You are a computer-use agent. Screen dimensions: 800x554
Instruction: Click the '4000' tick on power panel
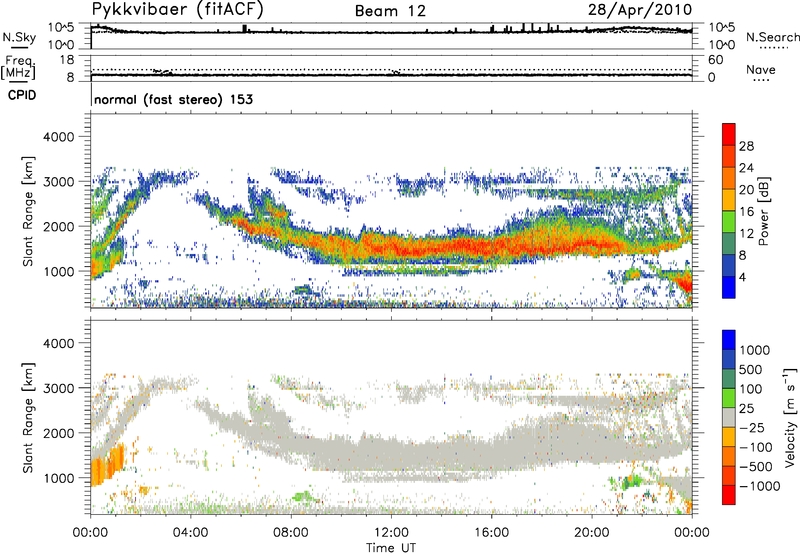pos(58,137)
